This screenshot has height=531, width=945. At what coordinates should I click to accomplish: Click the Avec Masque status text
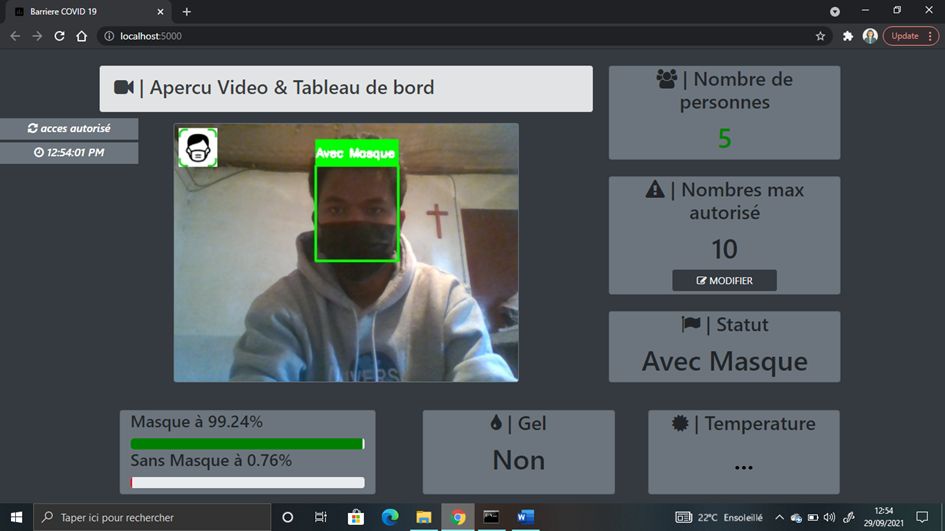coord(724,361)
